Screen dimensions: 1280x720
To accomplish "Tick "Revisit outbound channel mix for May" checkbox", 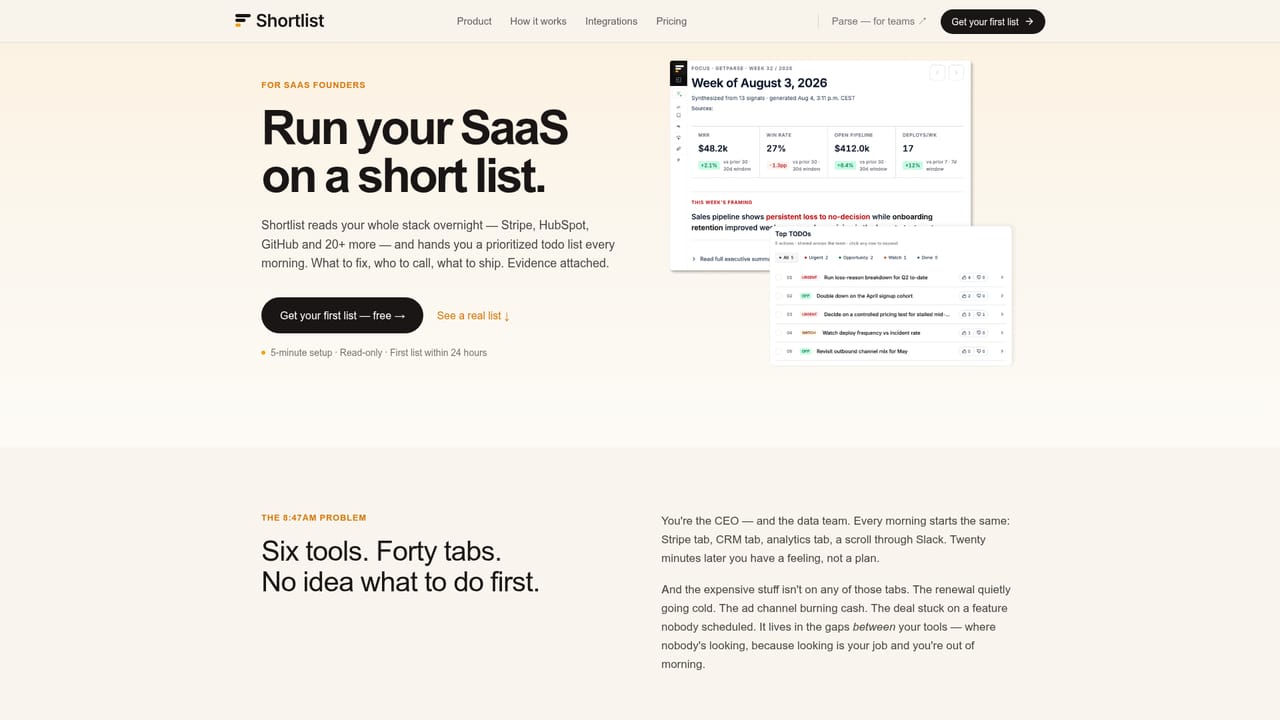I will [779, 351].
